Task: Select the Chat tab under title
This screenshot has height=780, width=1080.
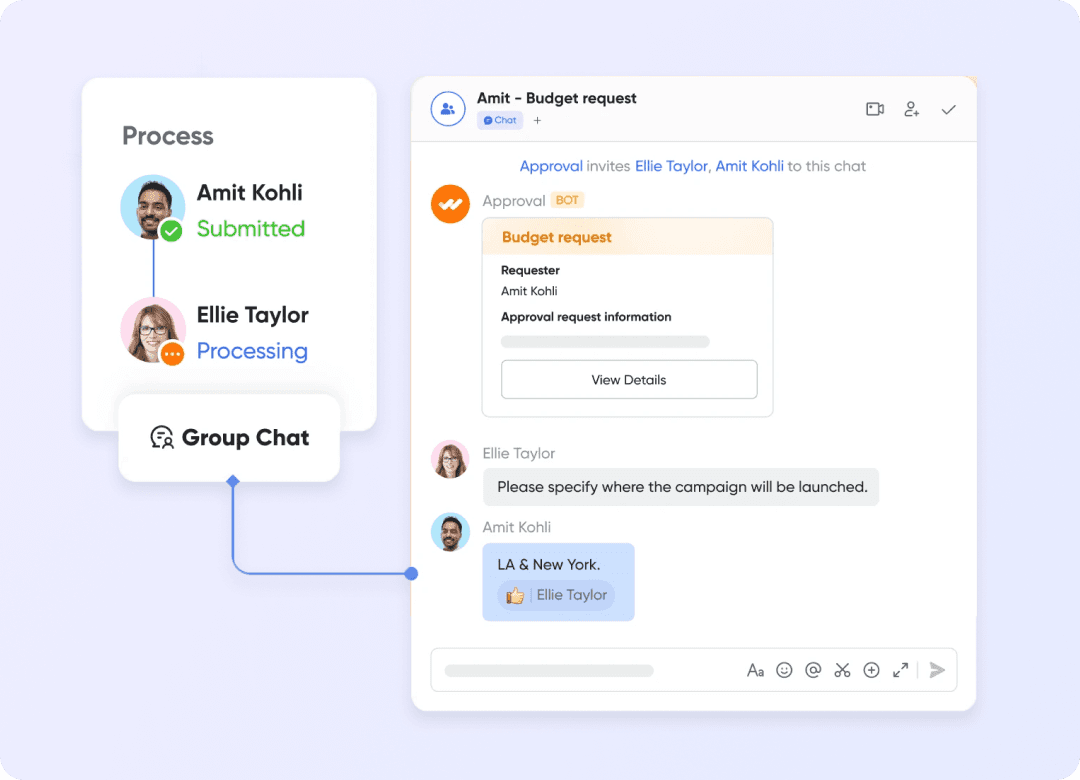Action: (x=500, y=120)
